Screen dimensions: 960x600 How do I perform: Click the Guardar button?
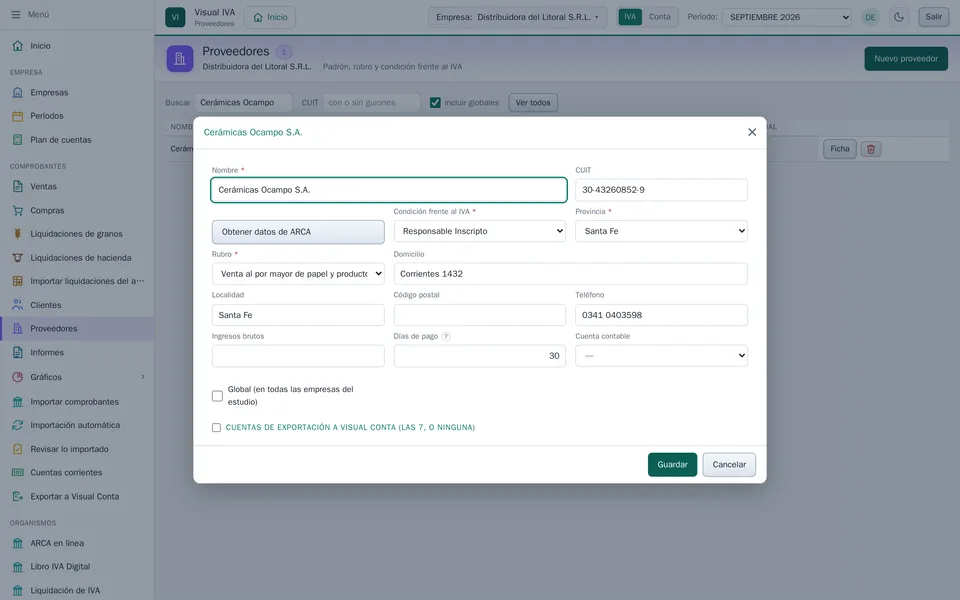tap(672, 465)
